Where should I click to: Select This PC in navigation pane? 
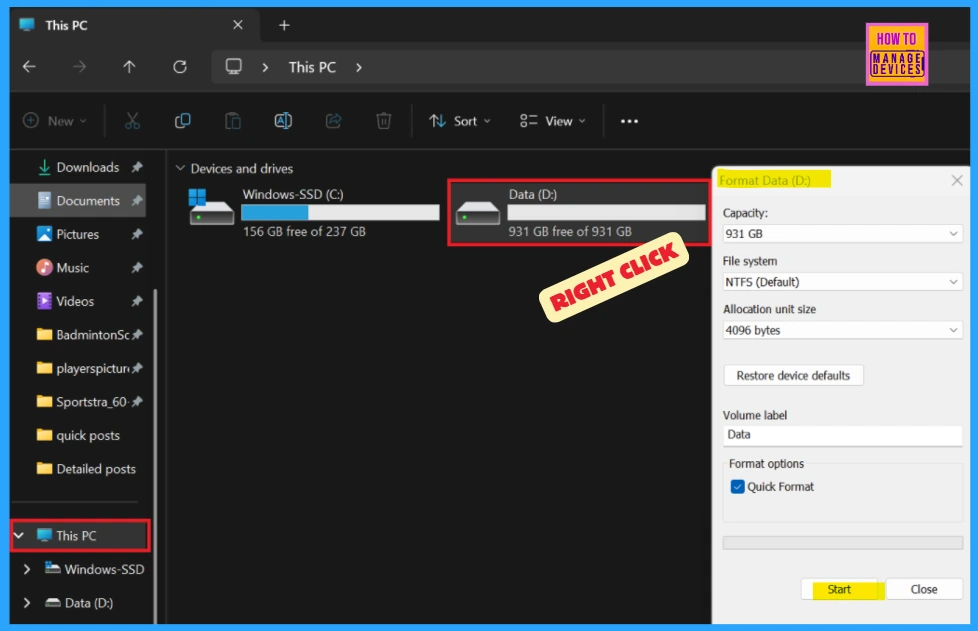[x=80, y=536]
